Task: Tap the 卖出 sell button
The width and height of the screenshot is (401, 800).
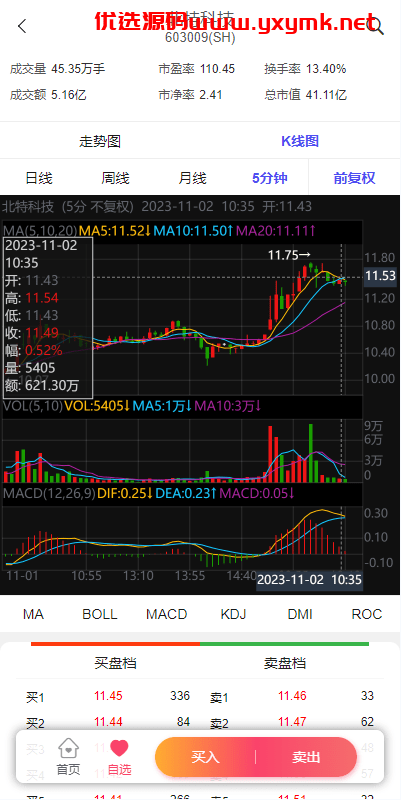Action: pyautogui.click(x=306, y=757)
